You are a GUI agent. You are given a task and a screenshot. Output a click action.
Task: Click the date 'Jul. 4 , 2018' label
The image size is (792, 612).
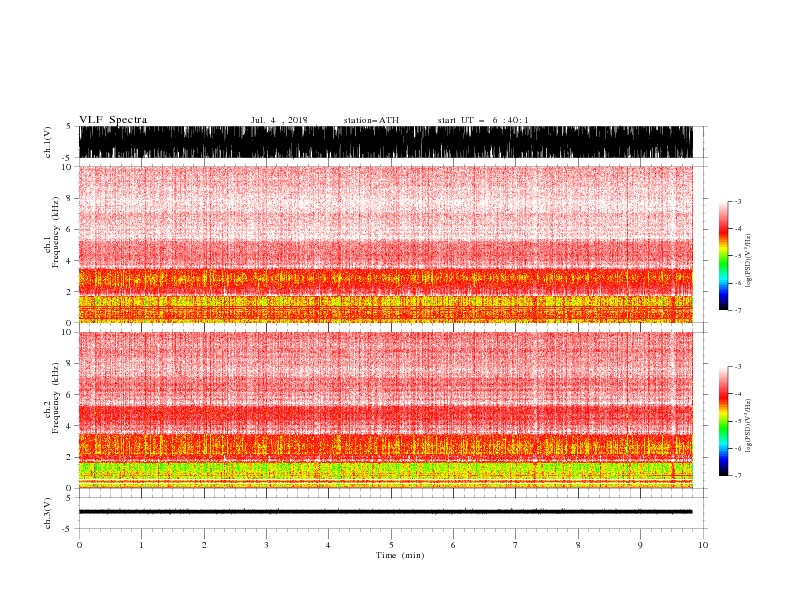[279, 120]
